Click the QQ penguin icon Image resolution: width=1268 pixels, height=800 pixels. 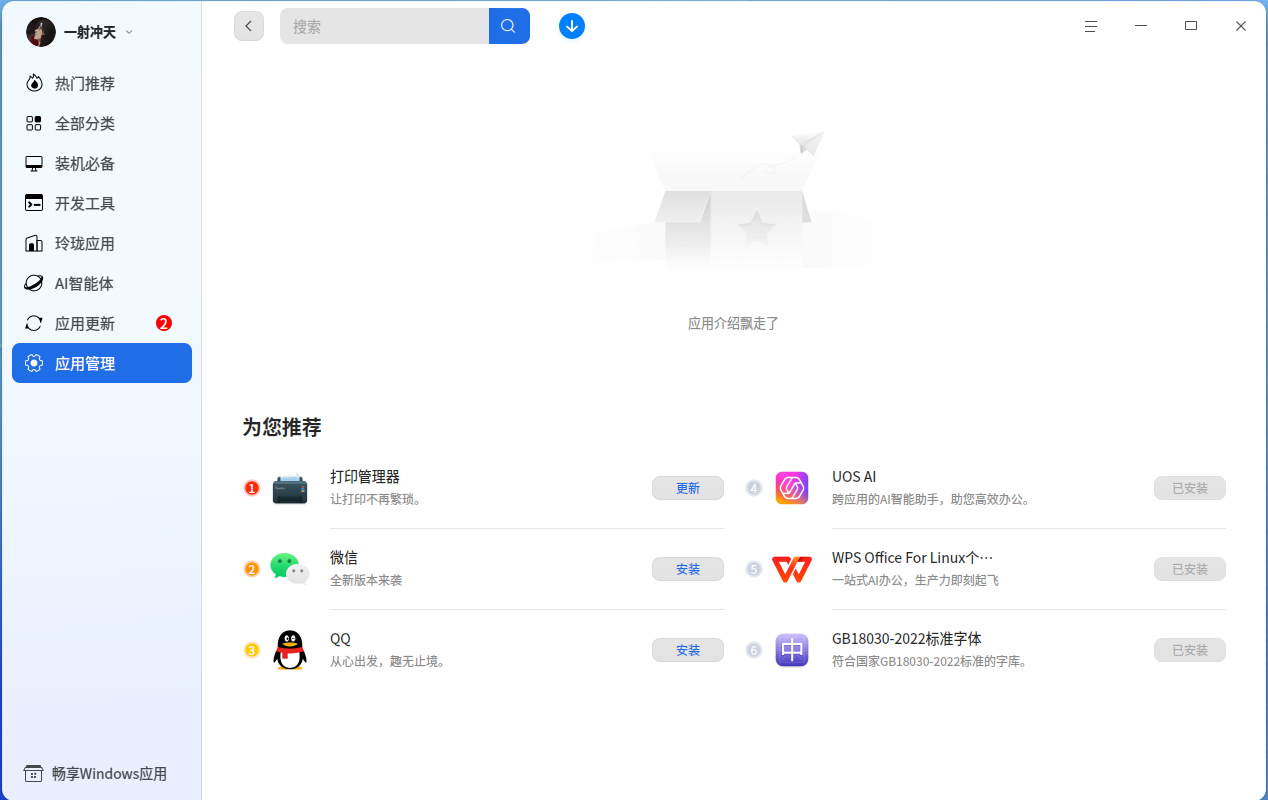[x=289, y=649]
